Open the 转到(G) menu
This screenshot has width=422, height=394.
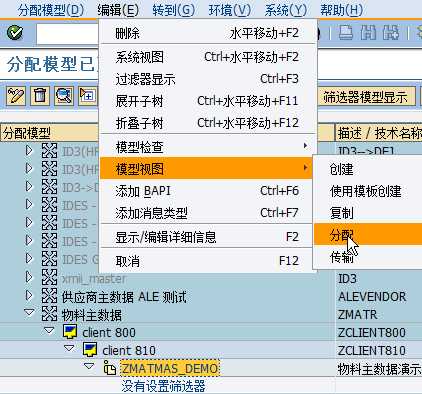173,10
